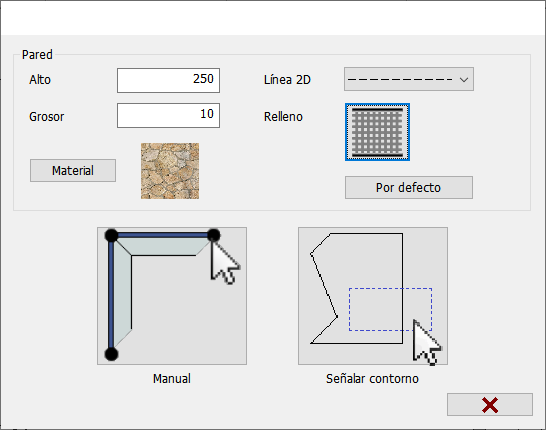Click the blank white title bar area
Image resolution: width=546 pixels, height=430 pixels.
tap(273, 18)
